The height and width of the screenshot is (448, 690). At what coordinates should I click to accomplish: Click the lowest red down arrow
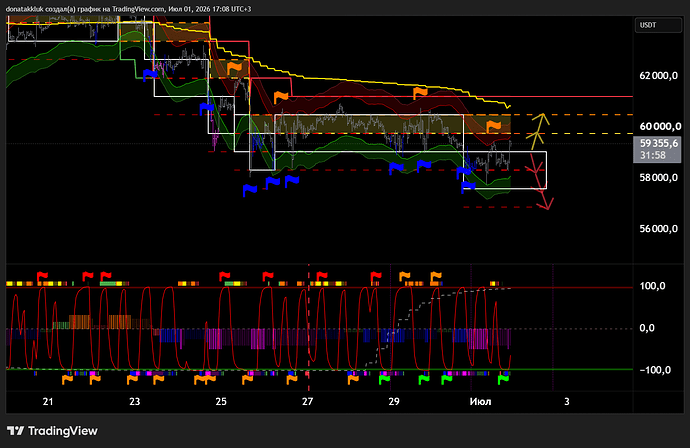tap(545, 202)
